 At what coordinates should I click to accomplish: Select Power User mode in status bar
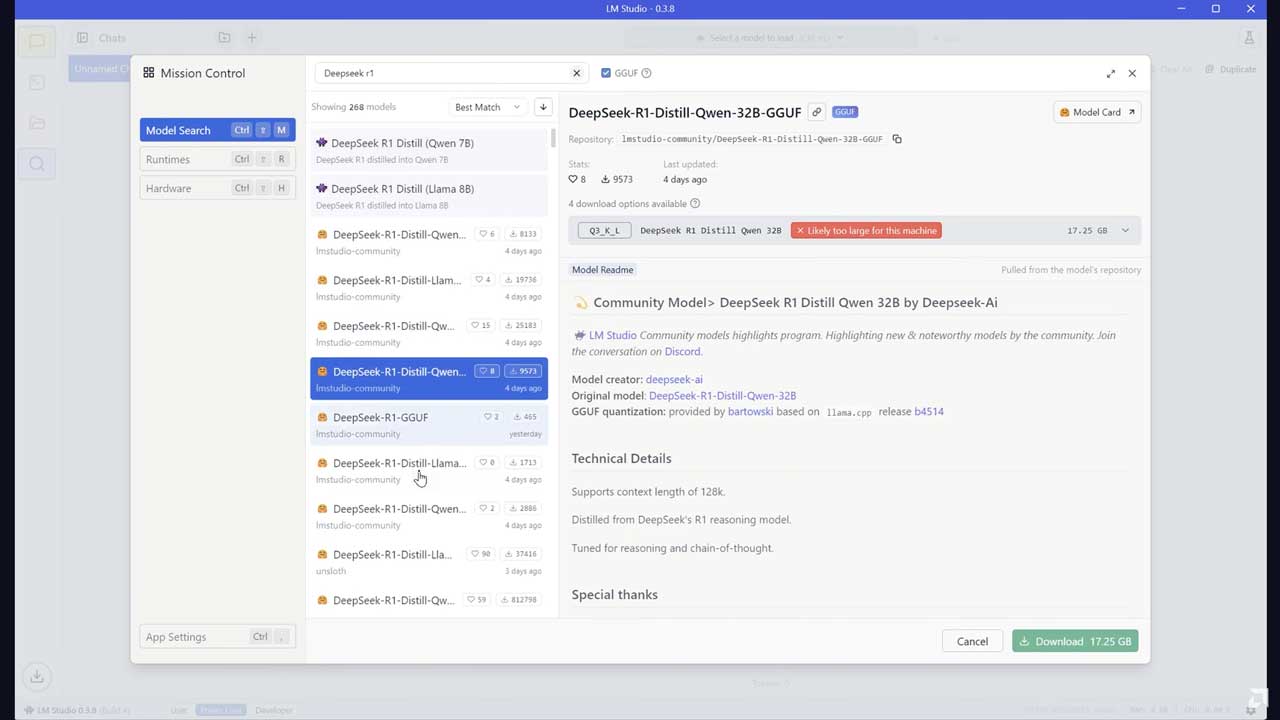pos(220,710)
